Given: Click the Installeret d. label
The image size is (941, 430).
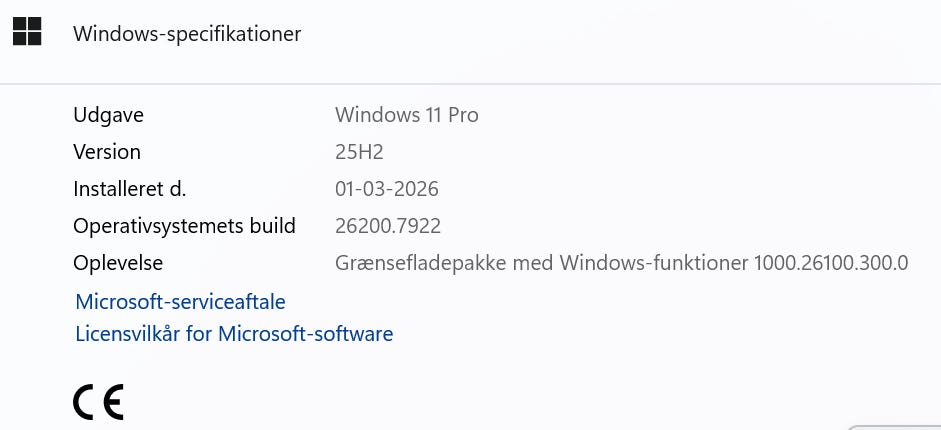Looking at the screenshot, I should 130,189.
